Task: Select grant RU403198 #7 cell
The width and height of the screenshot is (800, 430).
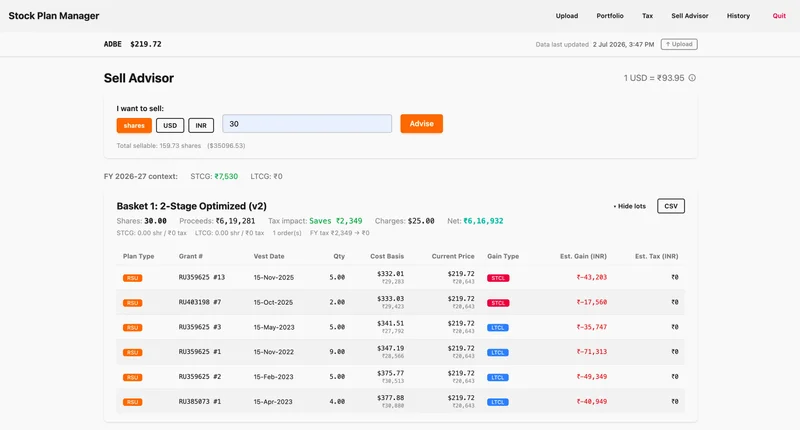Action: [199, 302]
